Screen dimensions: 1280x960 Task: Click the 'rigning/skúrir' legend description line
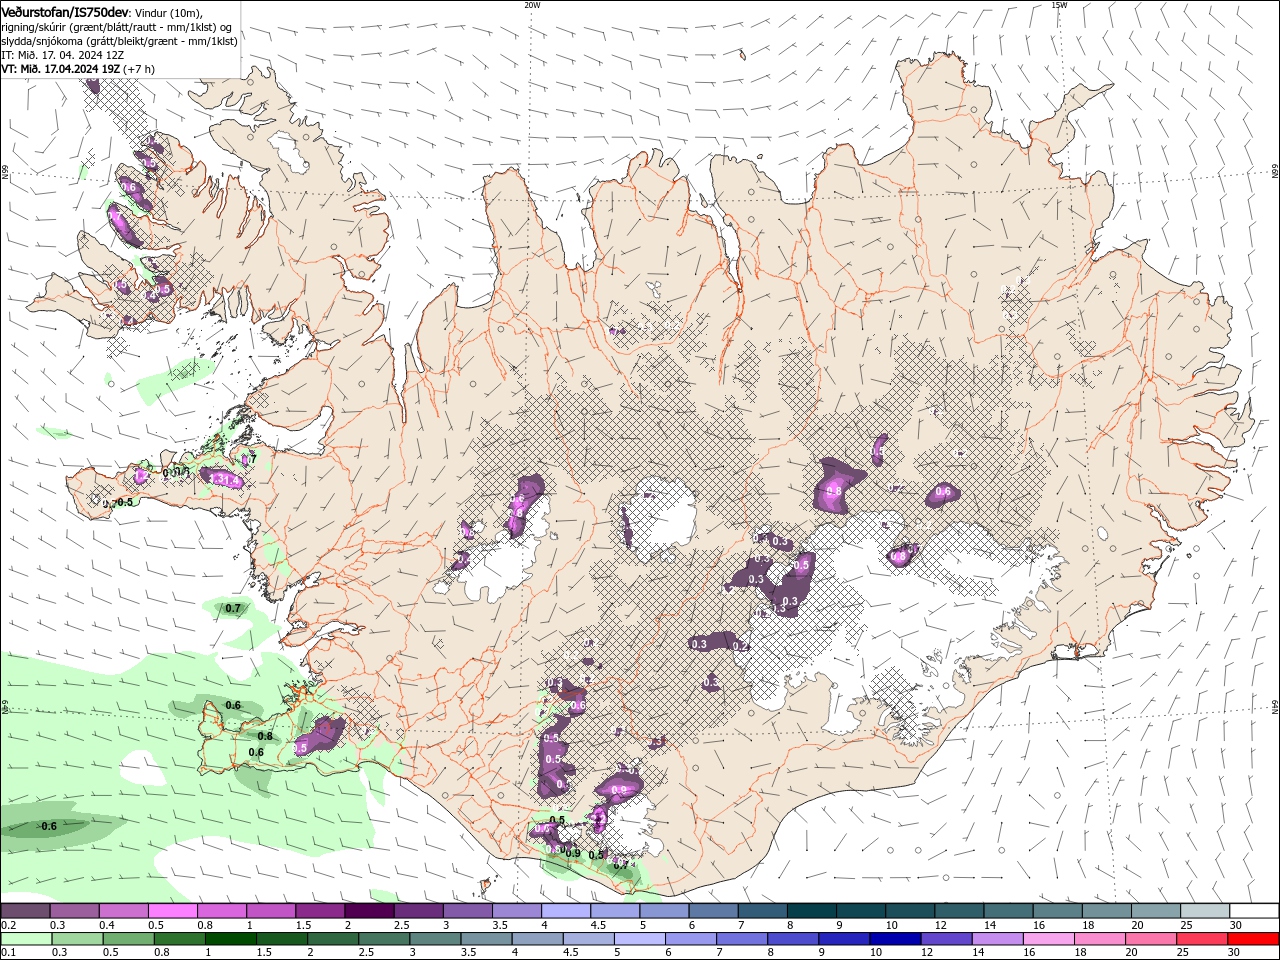[x=116, y=27]
